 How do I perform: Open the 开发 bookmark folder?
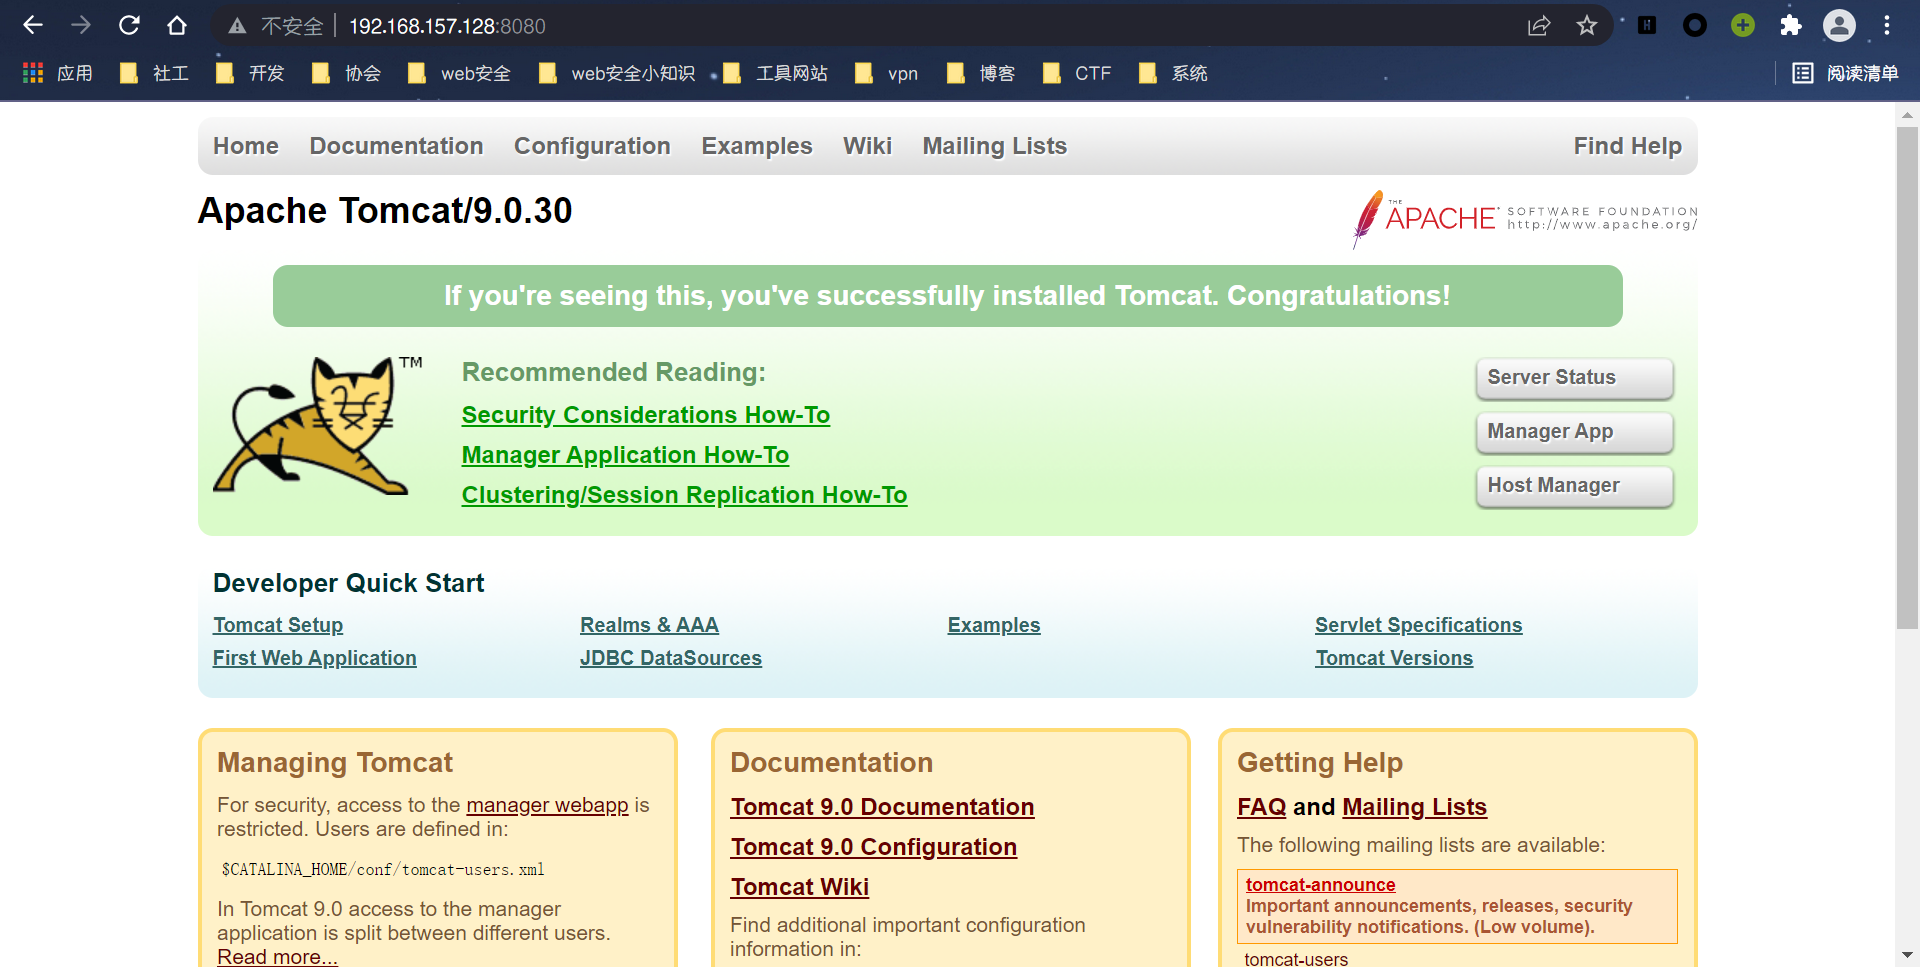(x=250, y=73)
